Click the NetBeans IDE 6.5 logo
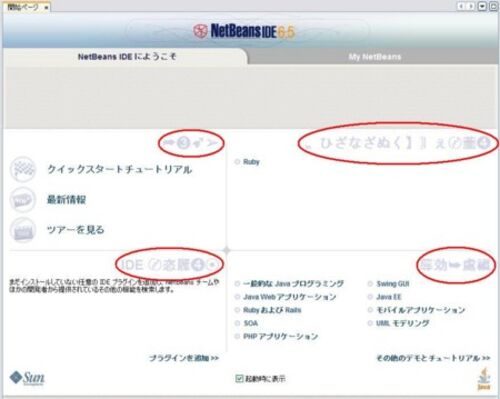500x399 pixels. [x=244, y=31]
